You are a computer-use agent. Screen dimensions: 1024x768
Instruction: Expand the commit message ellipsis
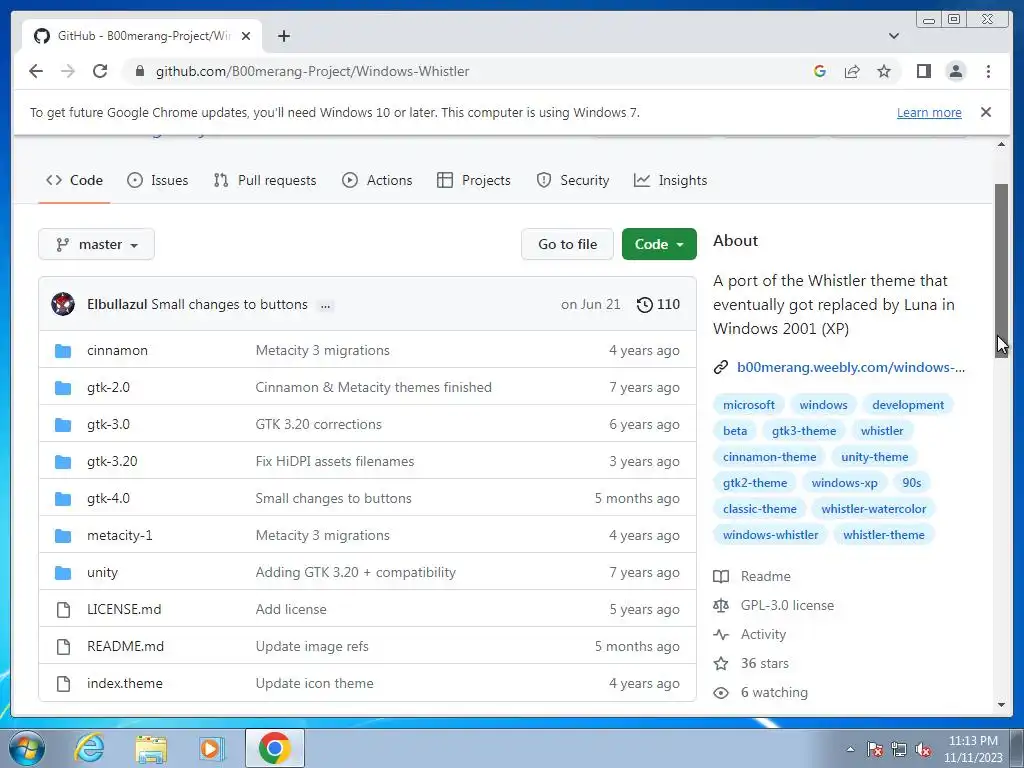(325, 305)
